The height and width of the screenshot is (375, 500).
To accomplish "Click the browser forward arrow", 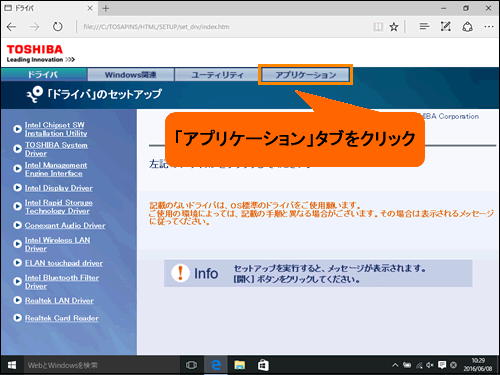I will click(35, 27).
